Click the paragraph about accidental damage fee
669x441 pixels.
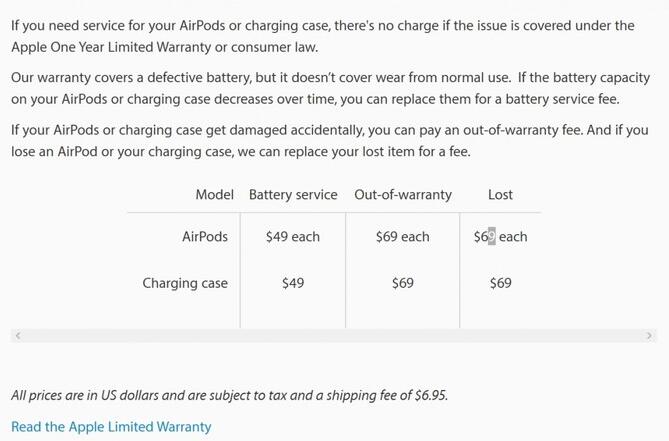(330, 141)
